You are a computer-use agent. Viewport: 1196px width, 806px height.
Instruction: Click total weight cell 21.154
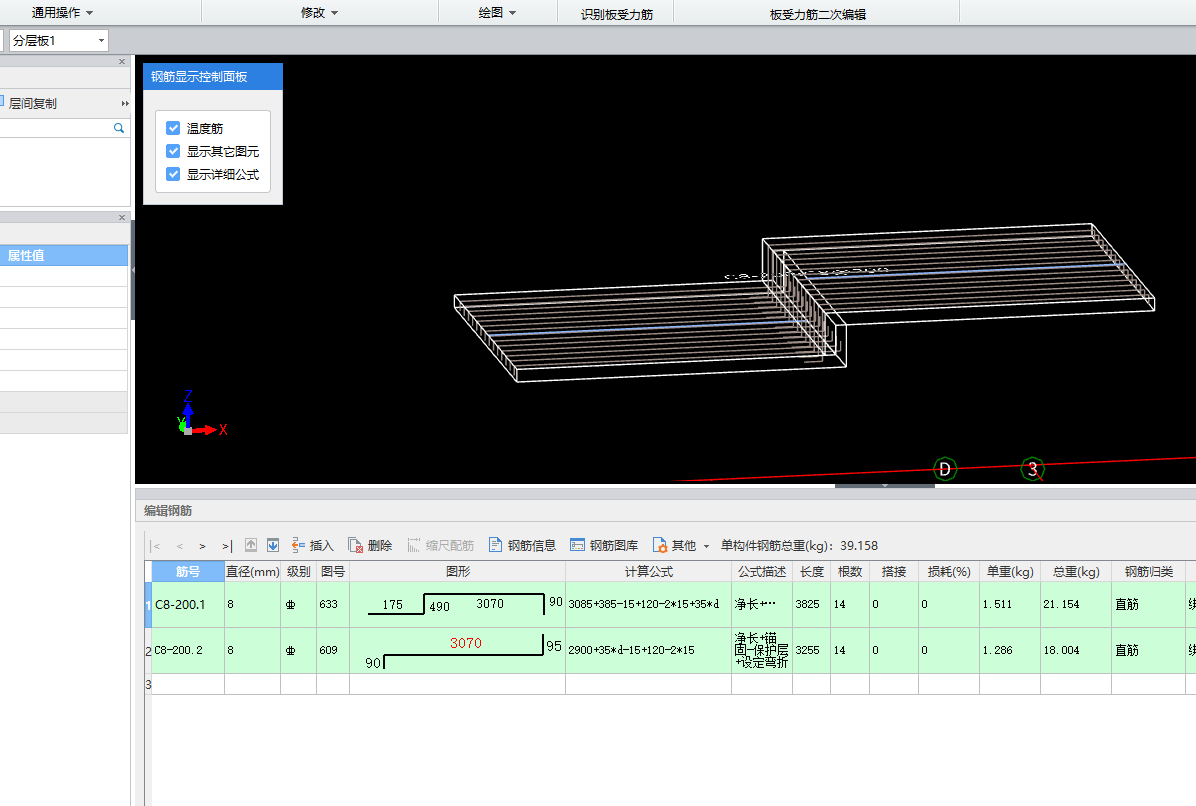1075,605
